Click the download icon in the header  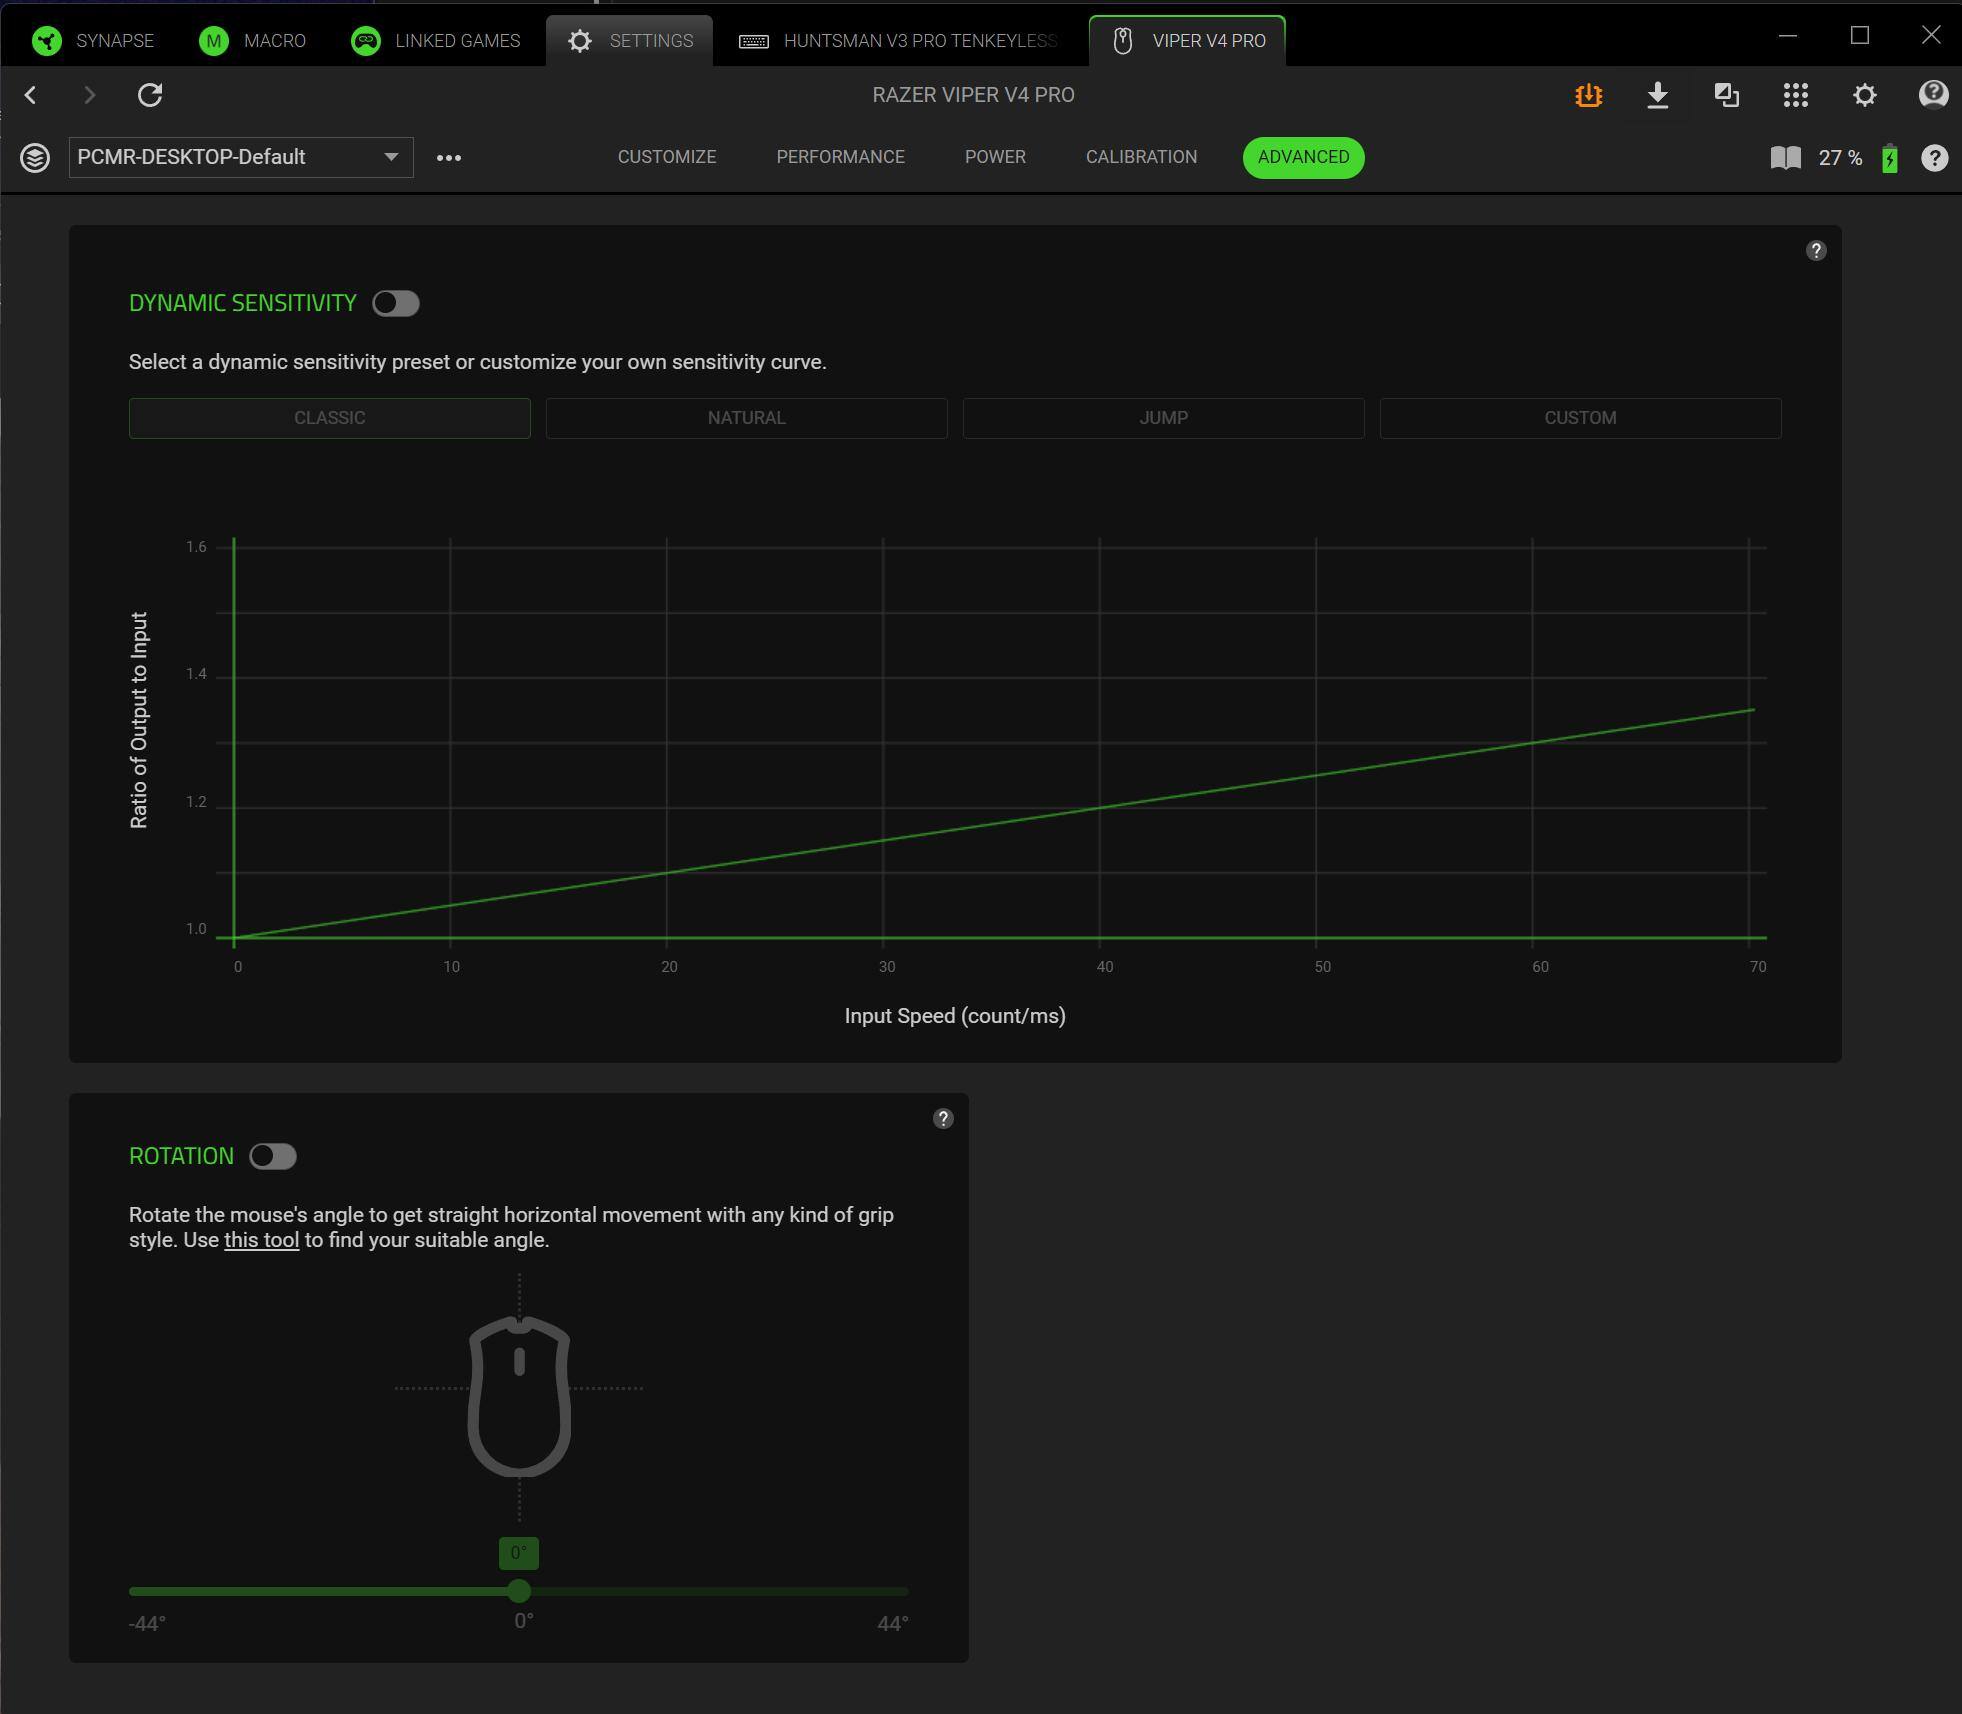point(1658,95)
